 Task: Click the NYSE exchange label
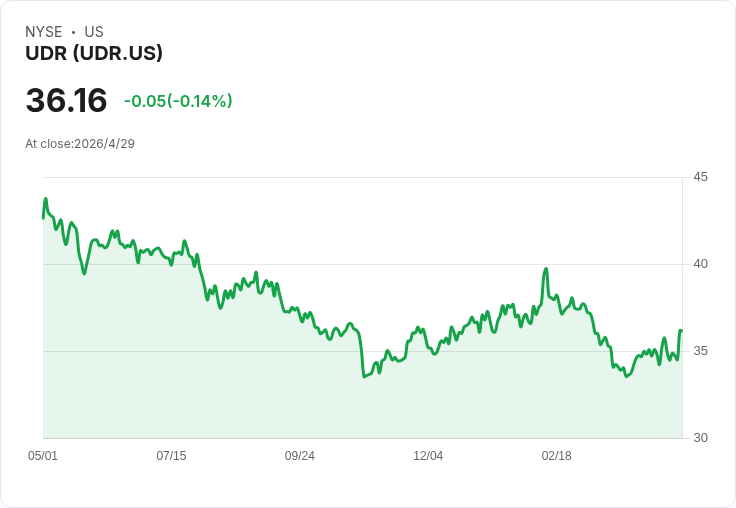pyautogui.click(x=43, y=32)
